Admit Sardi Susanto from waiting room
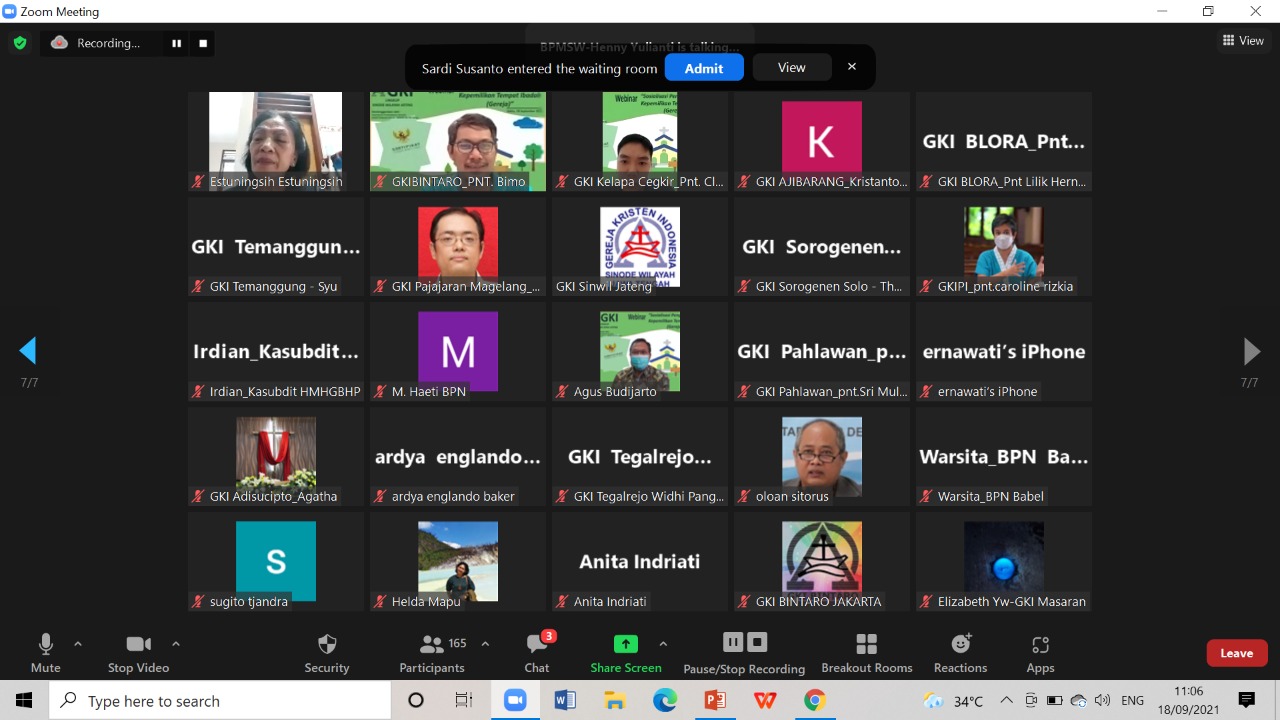The image size is (1280, 720). point(704,68)
